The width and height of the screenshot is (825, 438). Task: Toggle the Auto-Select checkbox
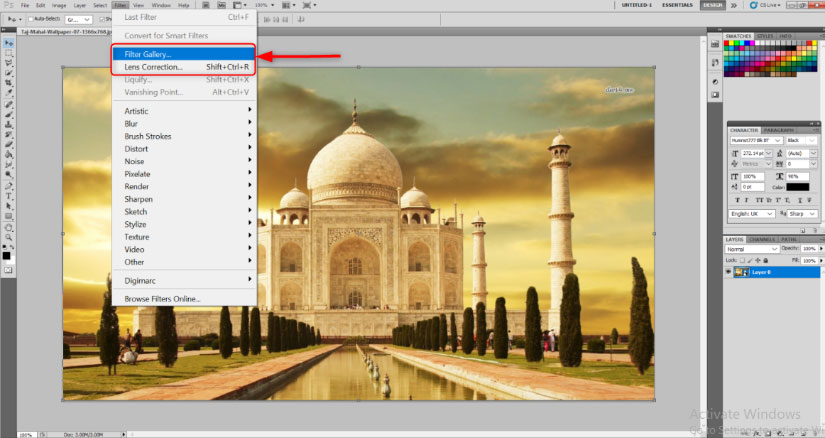point(29,18)
